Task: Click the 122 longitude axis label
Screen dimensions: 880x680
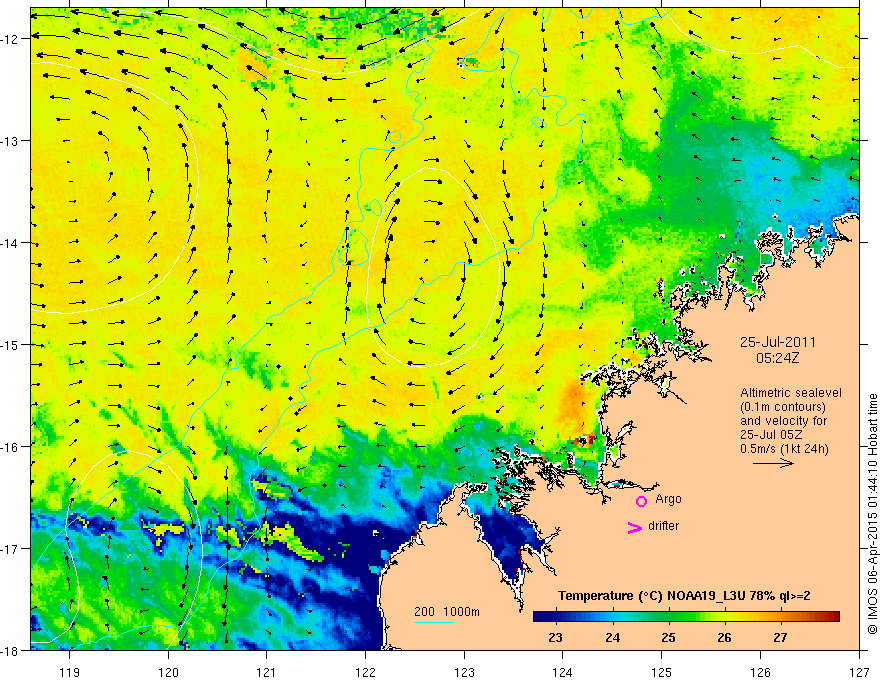Action: [x=365, y=672]
